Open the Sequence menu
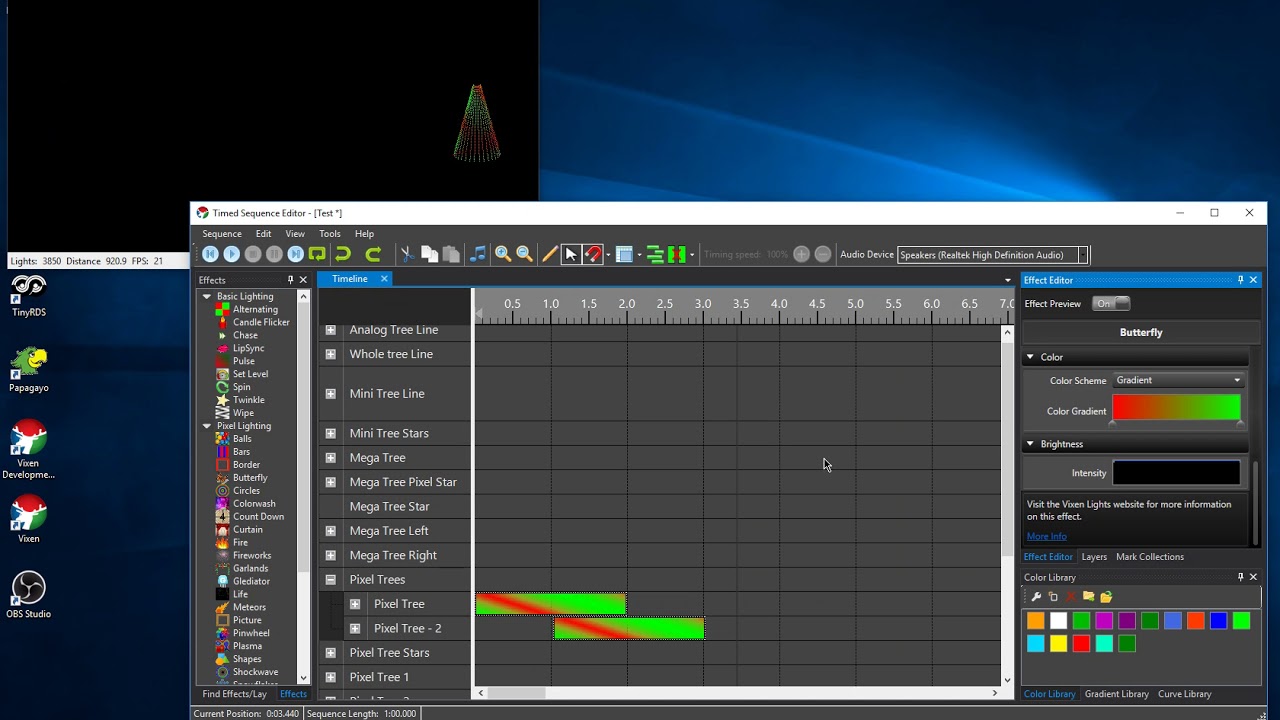Screen dimensions: 1280x720 pyautogui.click(x=222, y=234)
